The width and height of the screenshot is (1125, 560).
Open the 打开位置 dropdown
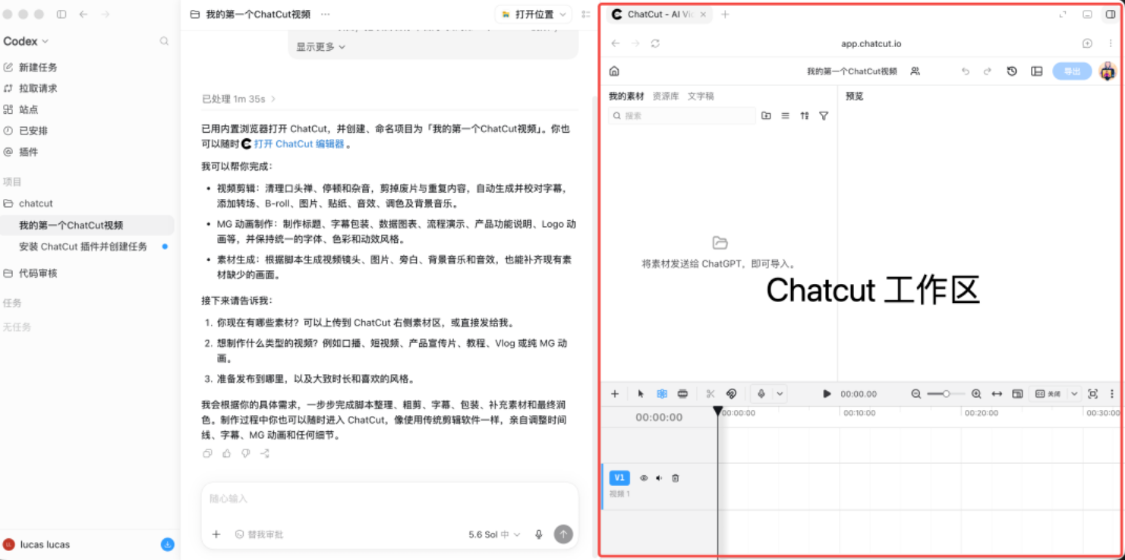pyautogui.click(x=532, y=14)
